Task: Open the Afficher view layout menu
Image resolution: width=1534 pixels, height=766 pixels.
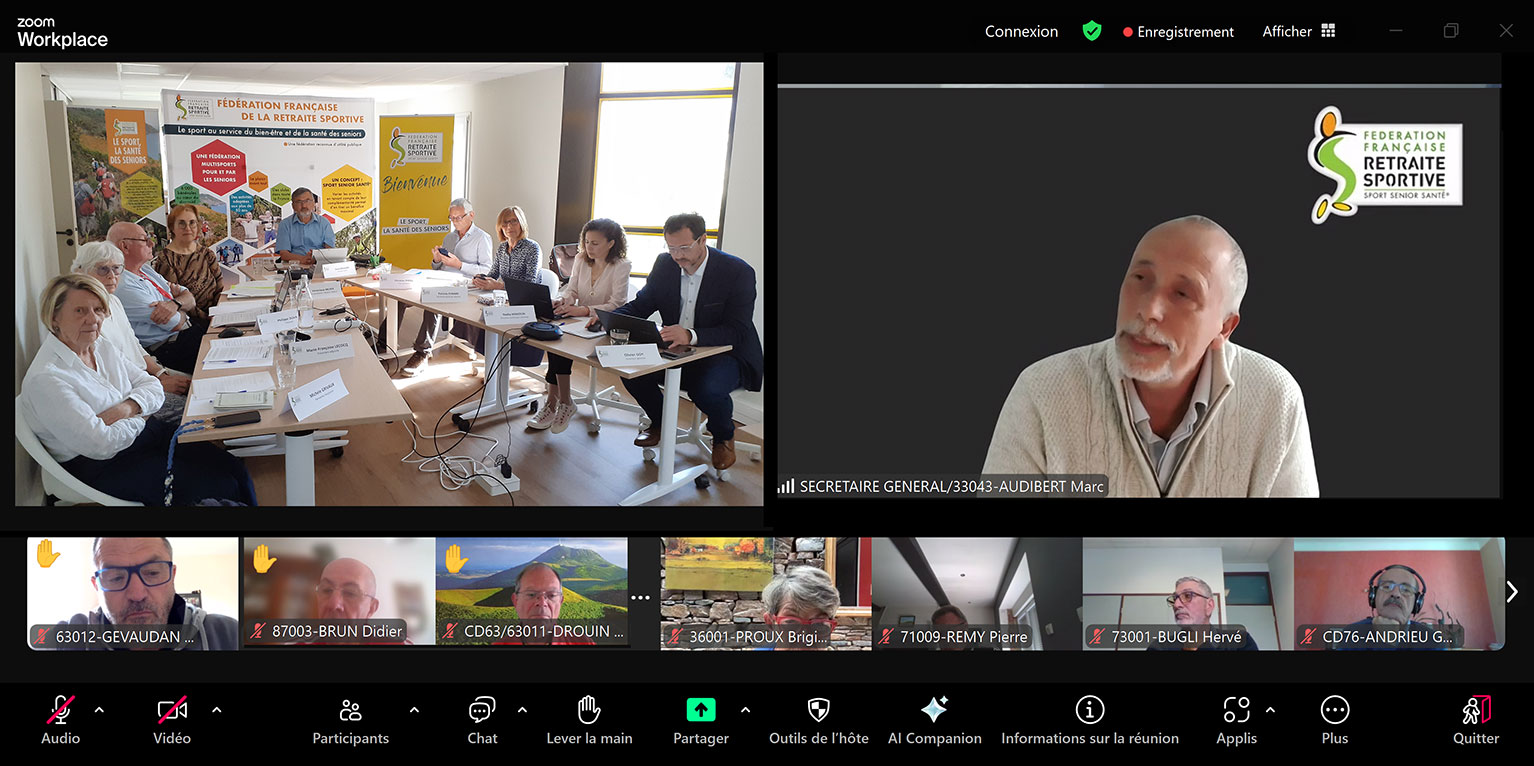Action: [1298, 31]
